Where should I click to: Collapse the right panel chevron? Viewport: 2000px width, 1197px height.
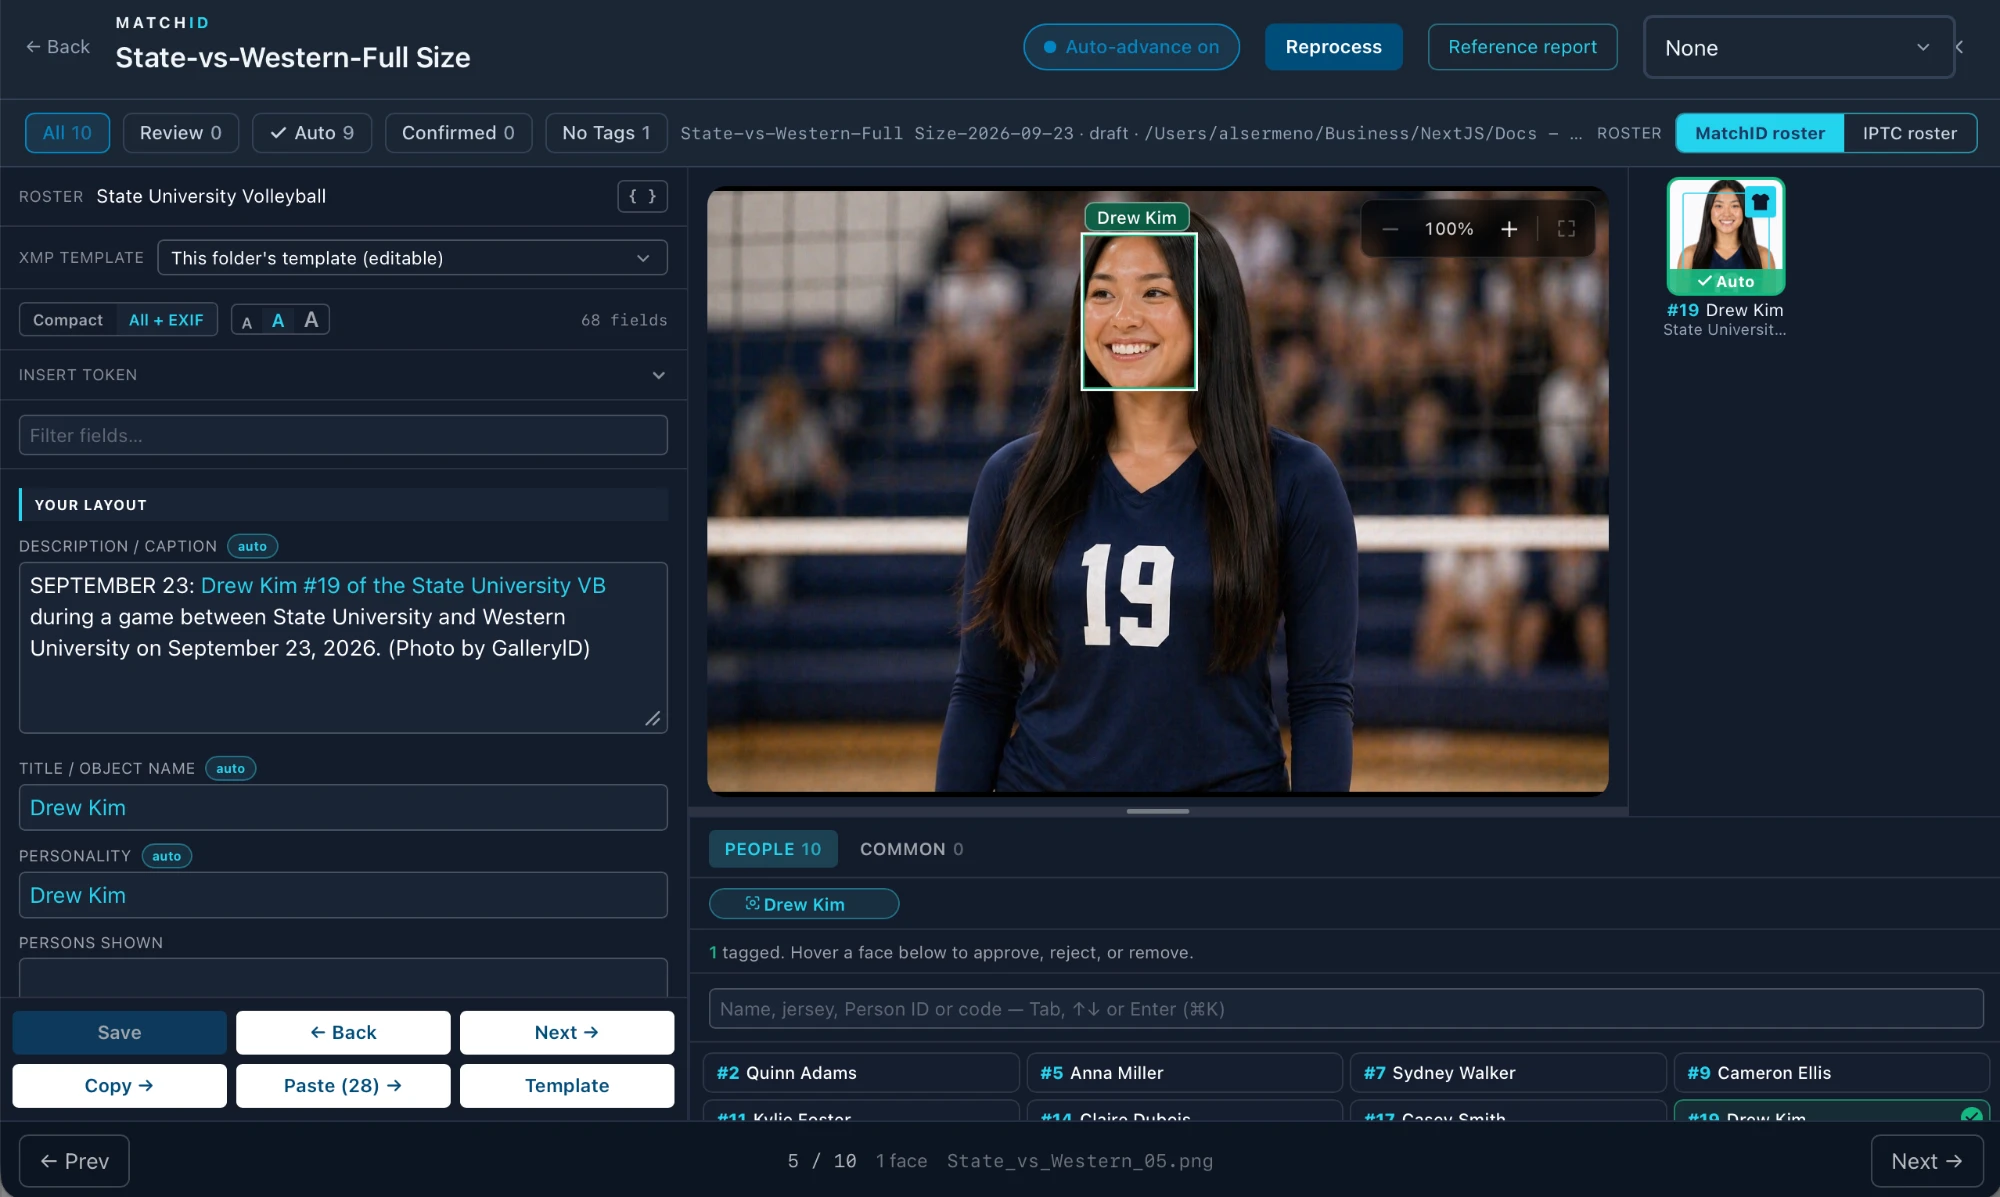click(1960, 47)
